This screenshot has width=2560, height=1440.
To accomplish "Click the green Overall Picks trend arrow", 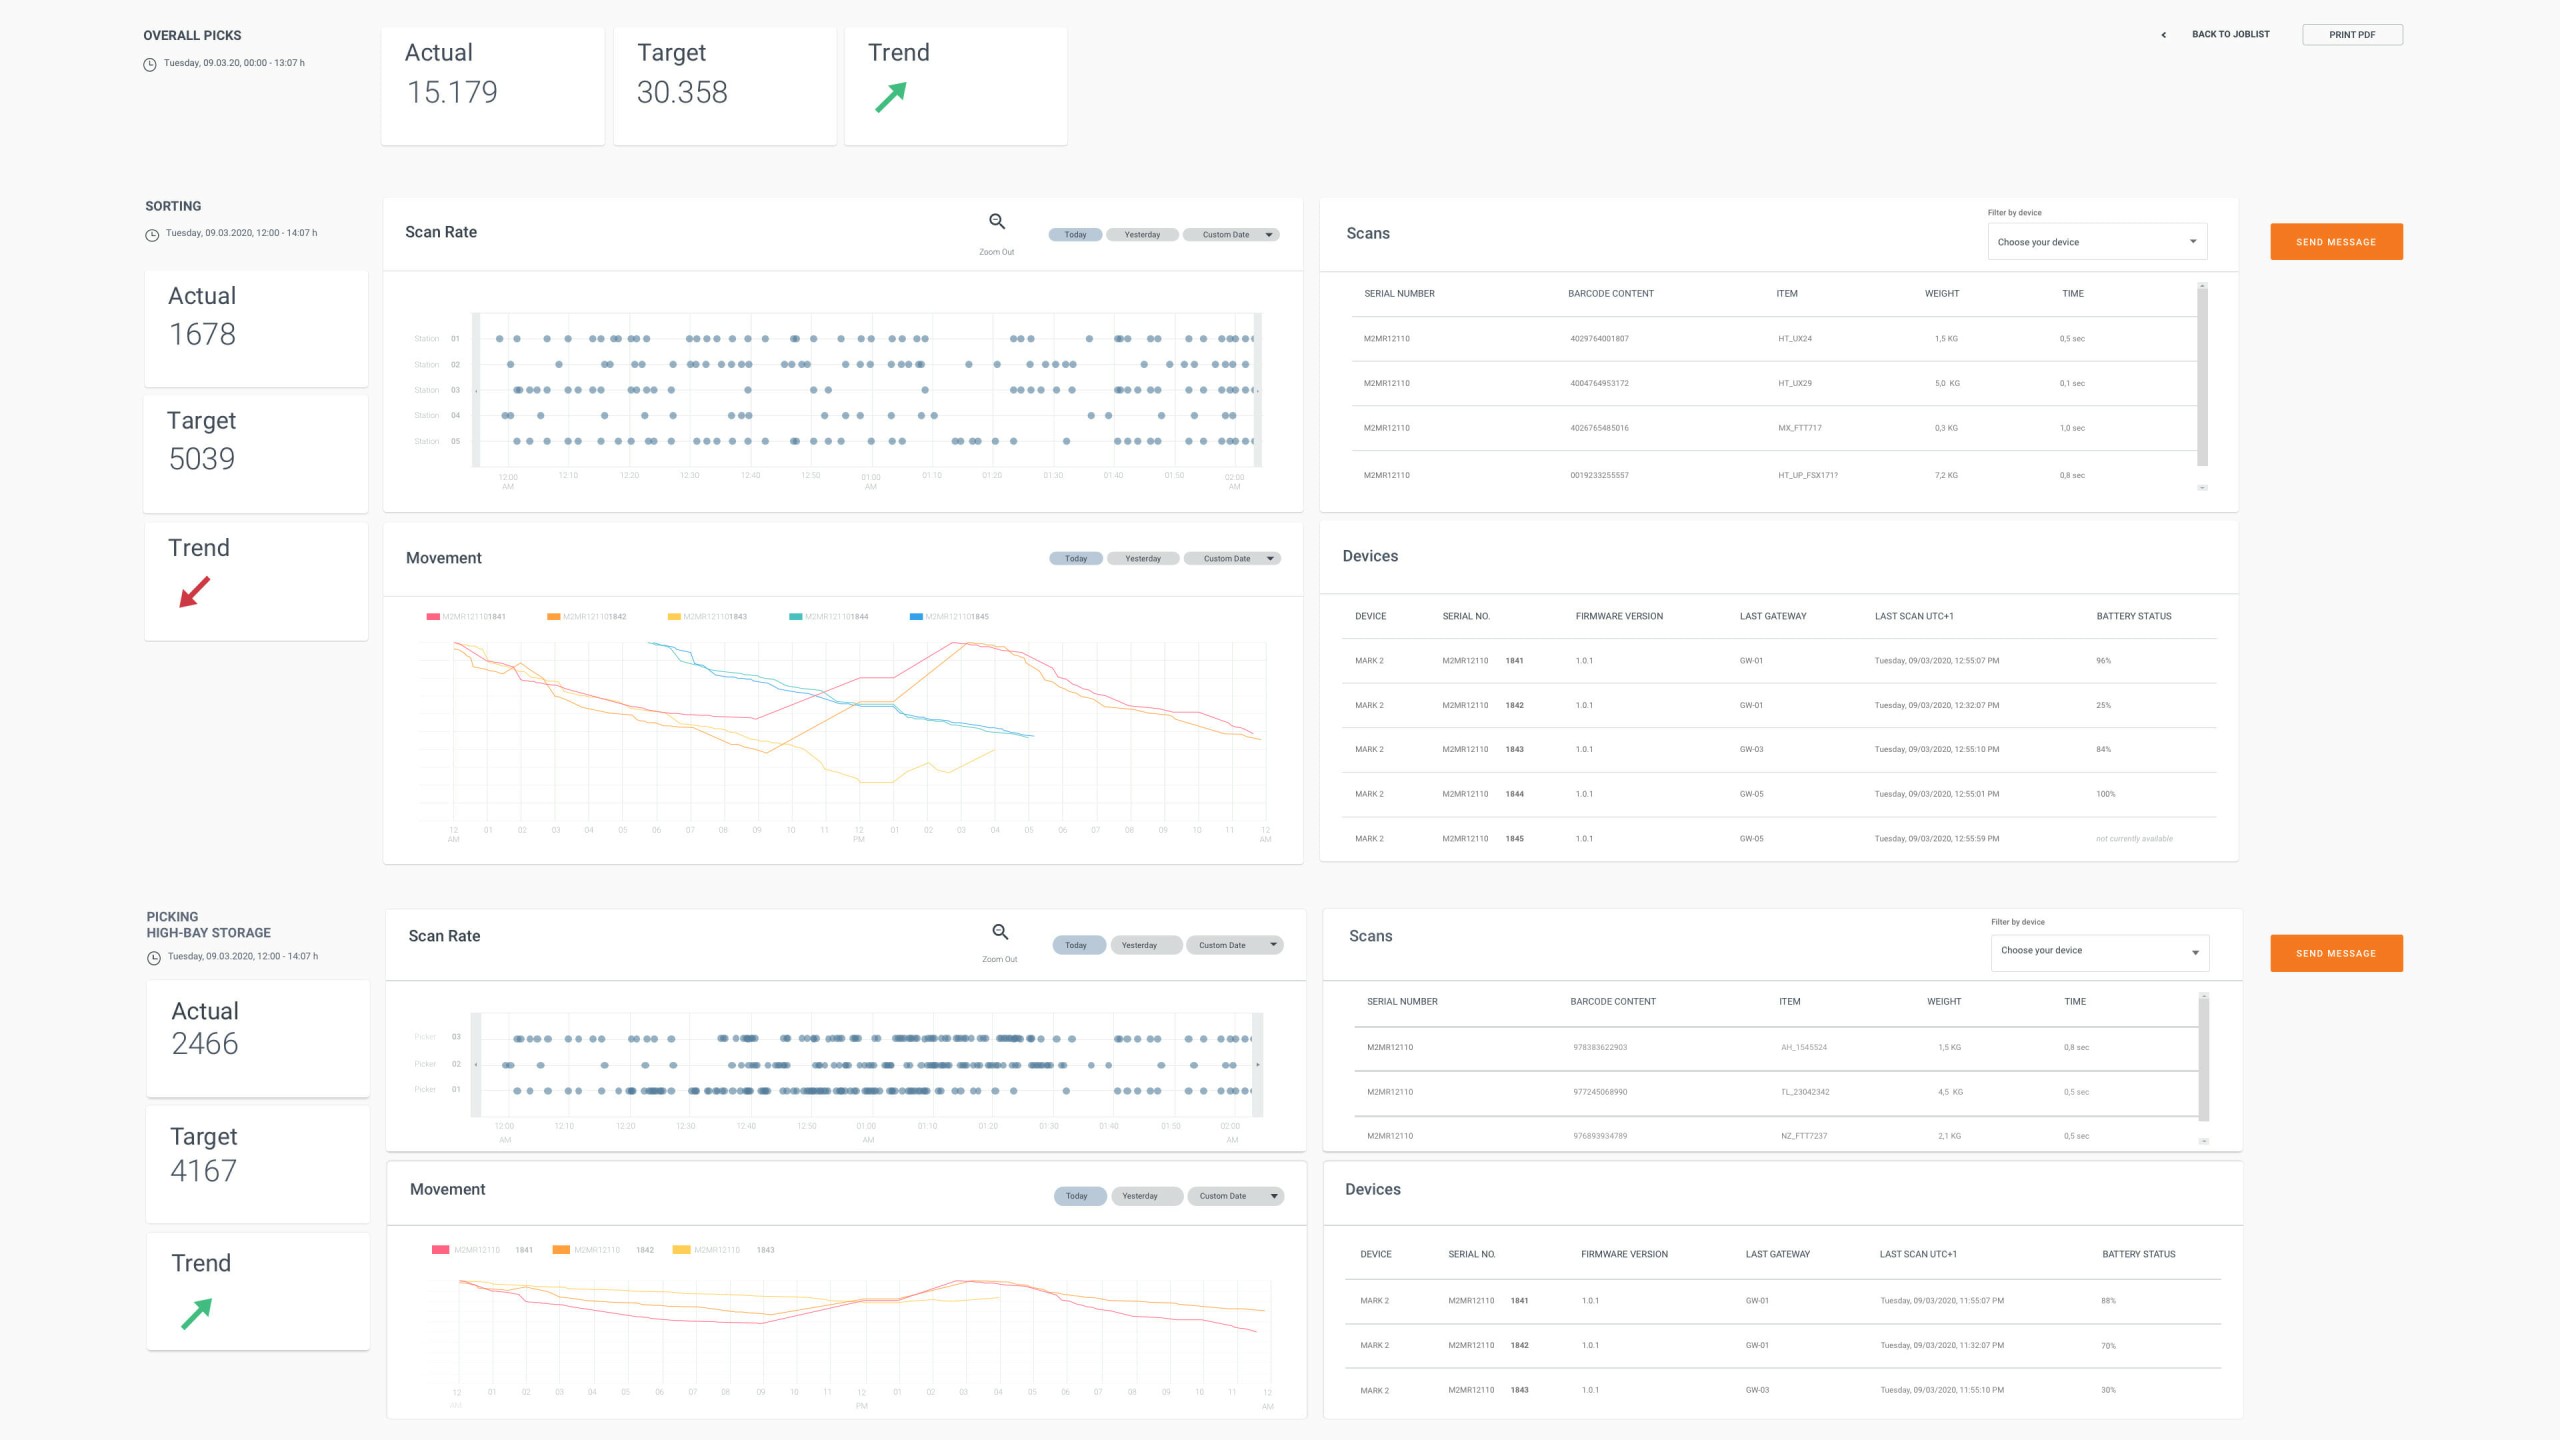I will coord(890,97).
